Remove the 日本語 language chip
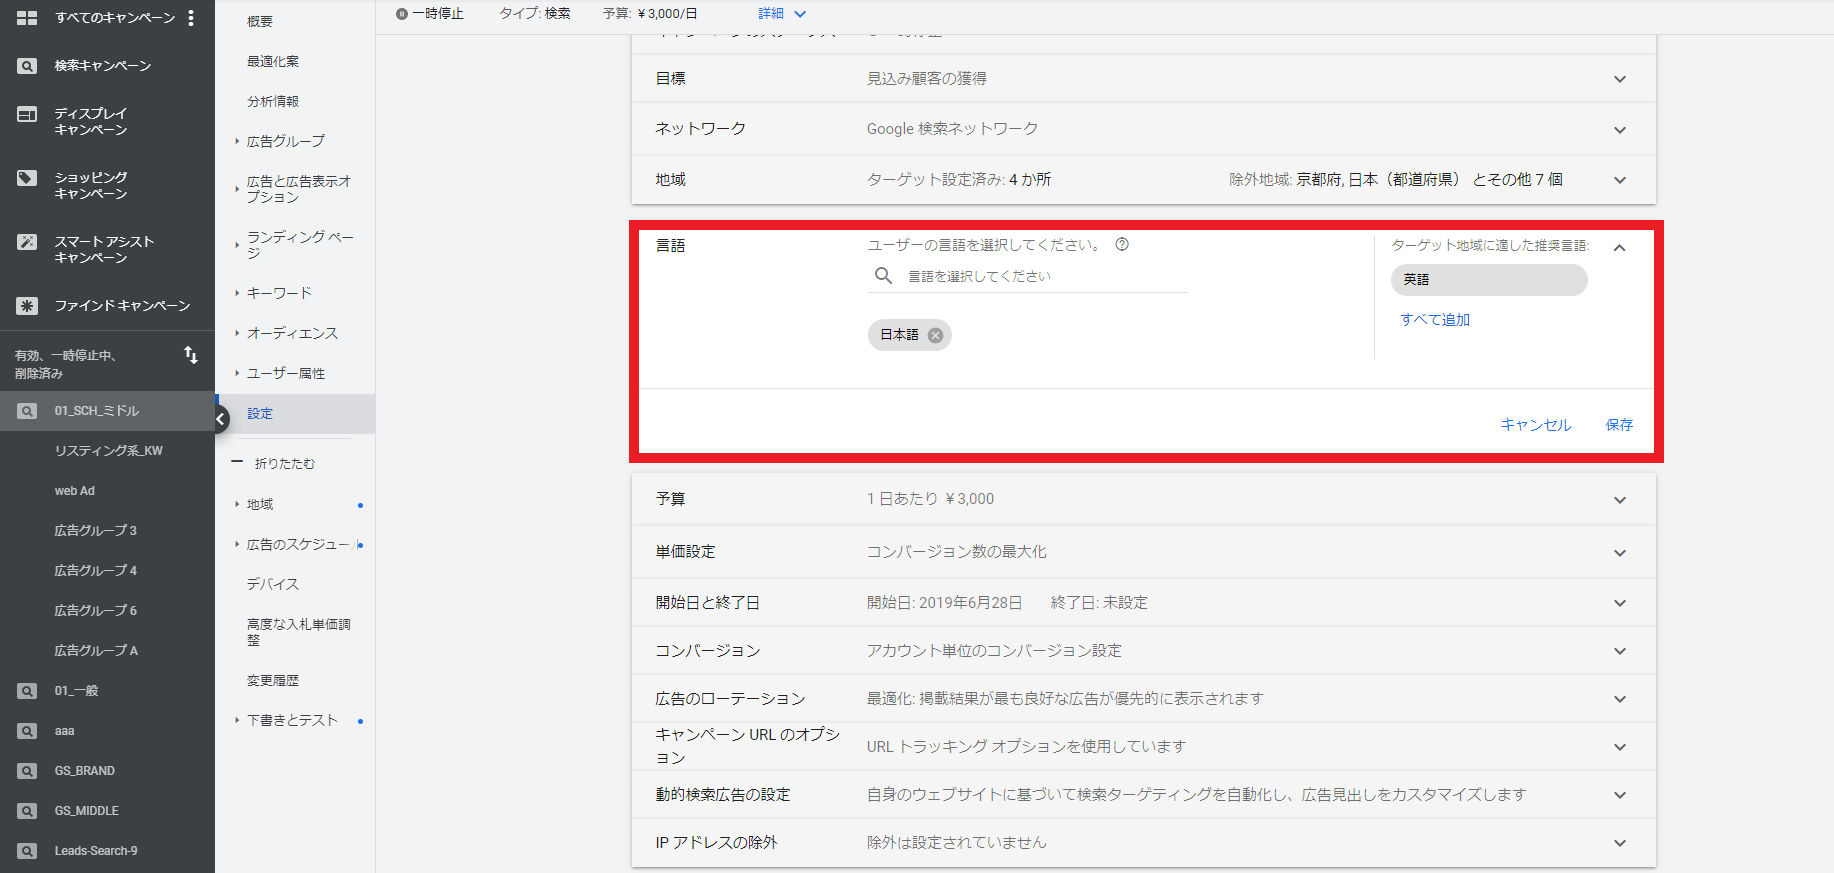Image resolution: width=1834 pixels, height=873 pixels. tap(935, 335)
